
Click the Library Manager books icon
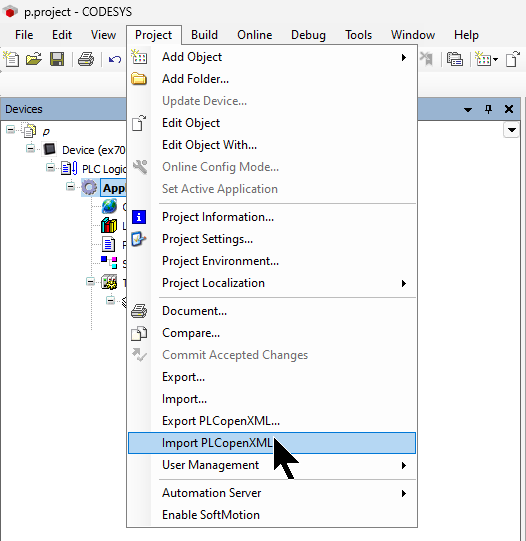click(109, 226)
